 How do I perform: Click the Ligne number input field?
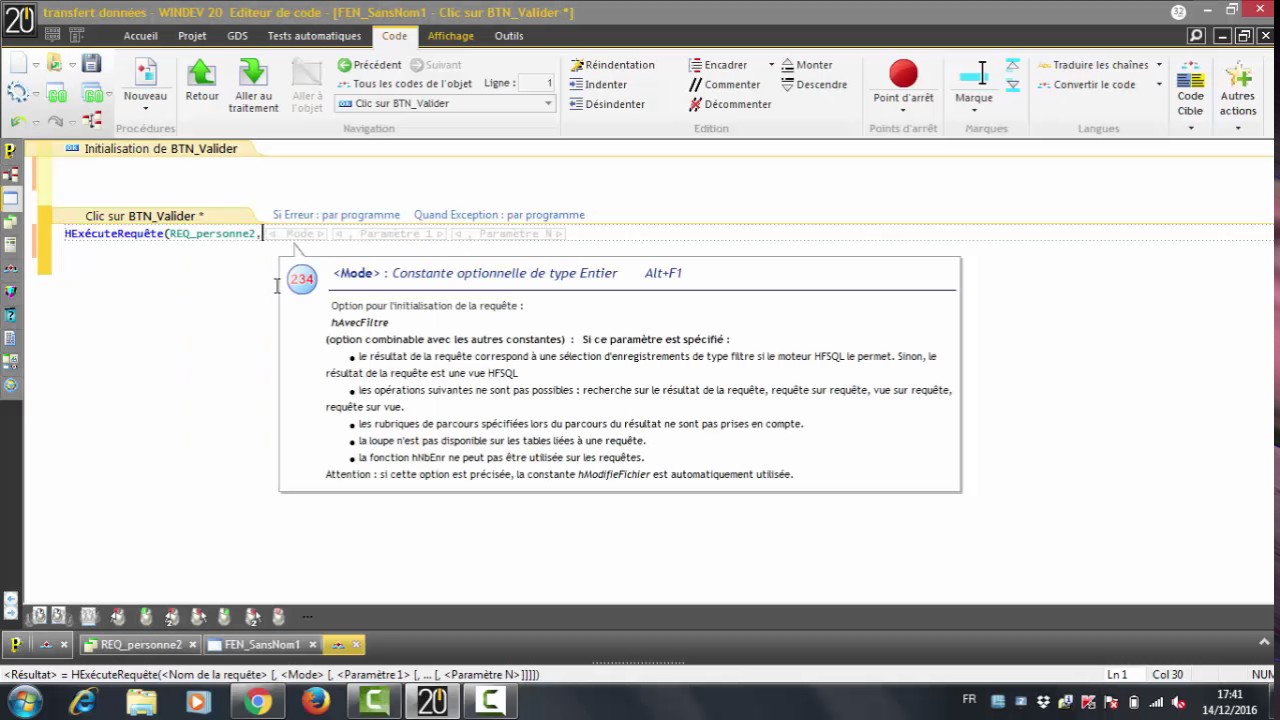536,84
